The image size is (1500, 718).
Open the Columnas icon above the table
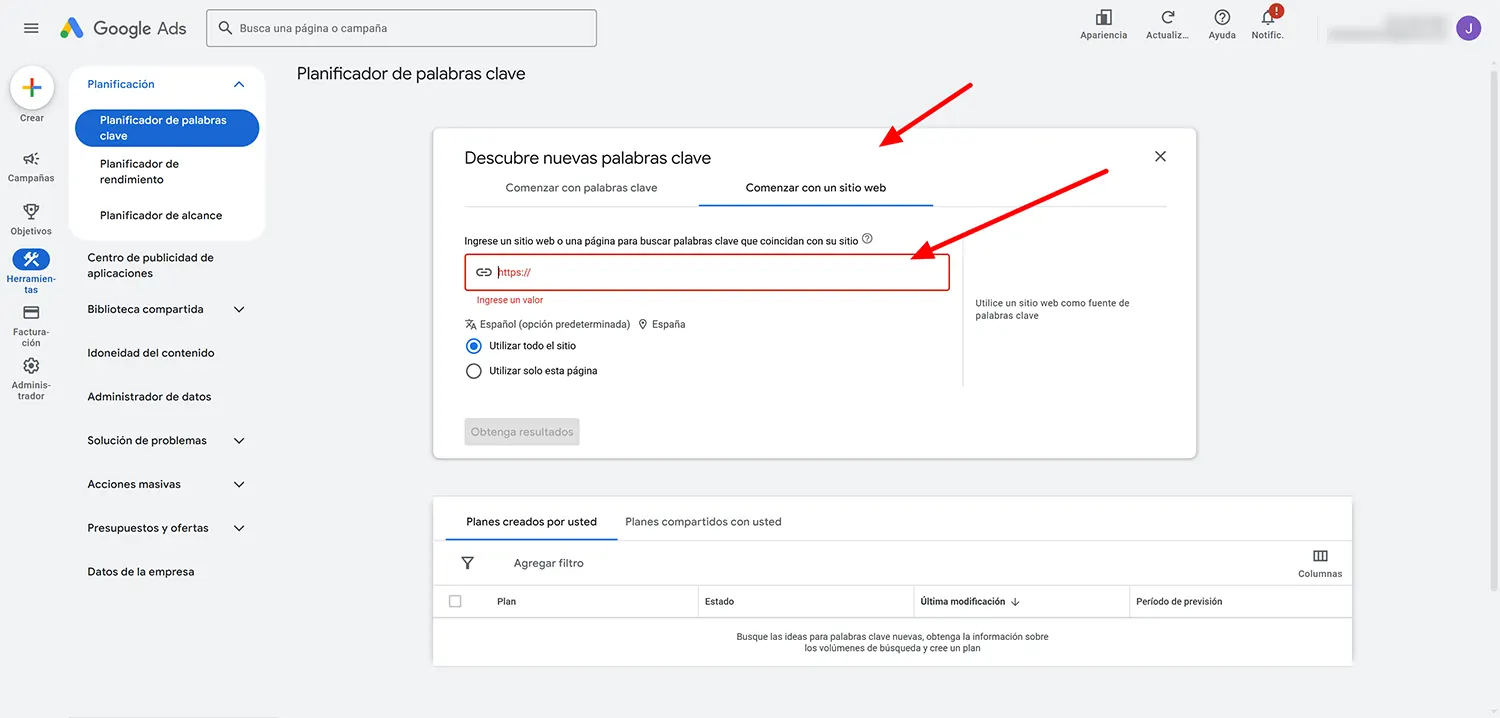coord(1320,557)
